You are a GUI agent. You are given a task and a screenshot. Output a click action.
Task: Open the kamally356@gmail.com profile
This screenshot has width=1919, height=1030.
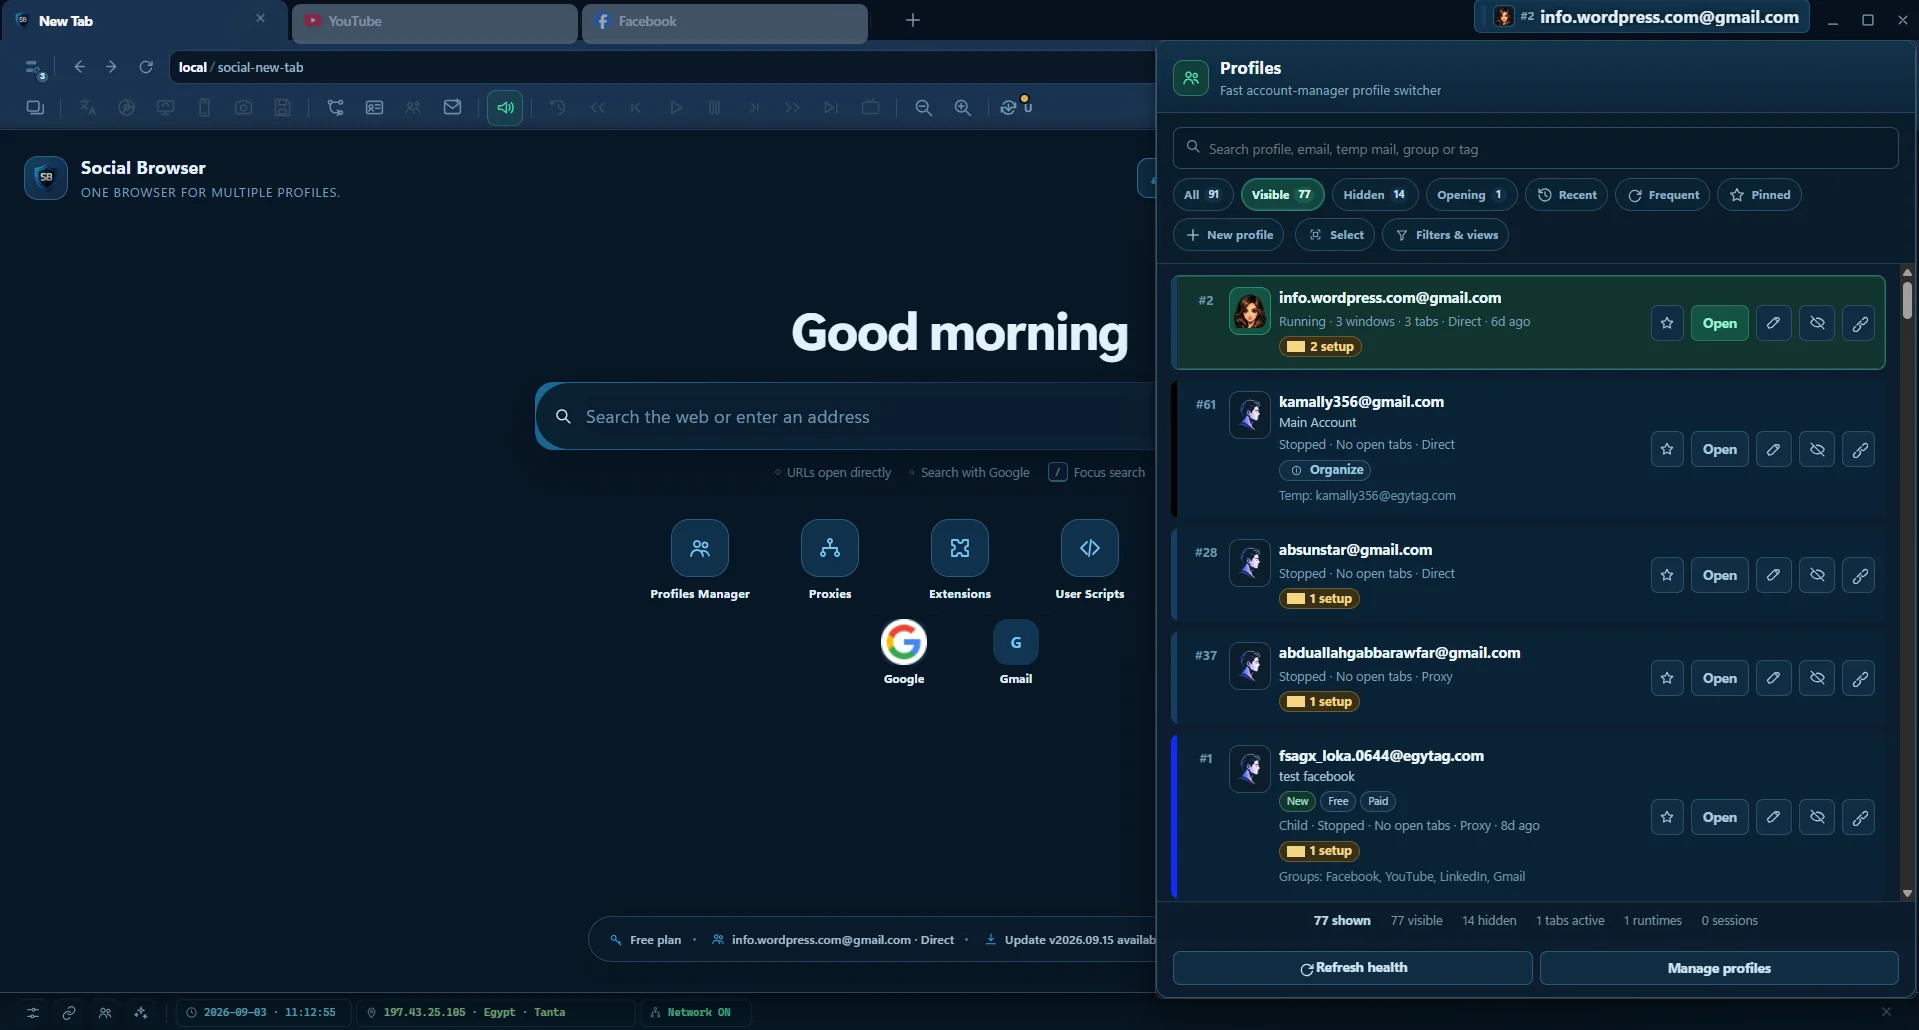1720,449
